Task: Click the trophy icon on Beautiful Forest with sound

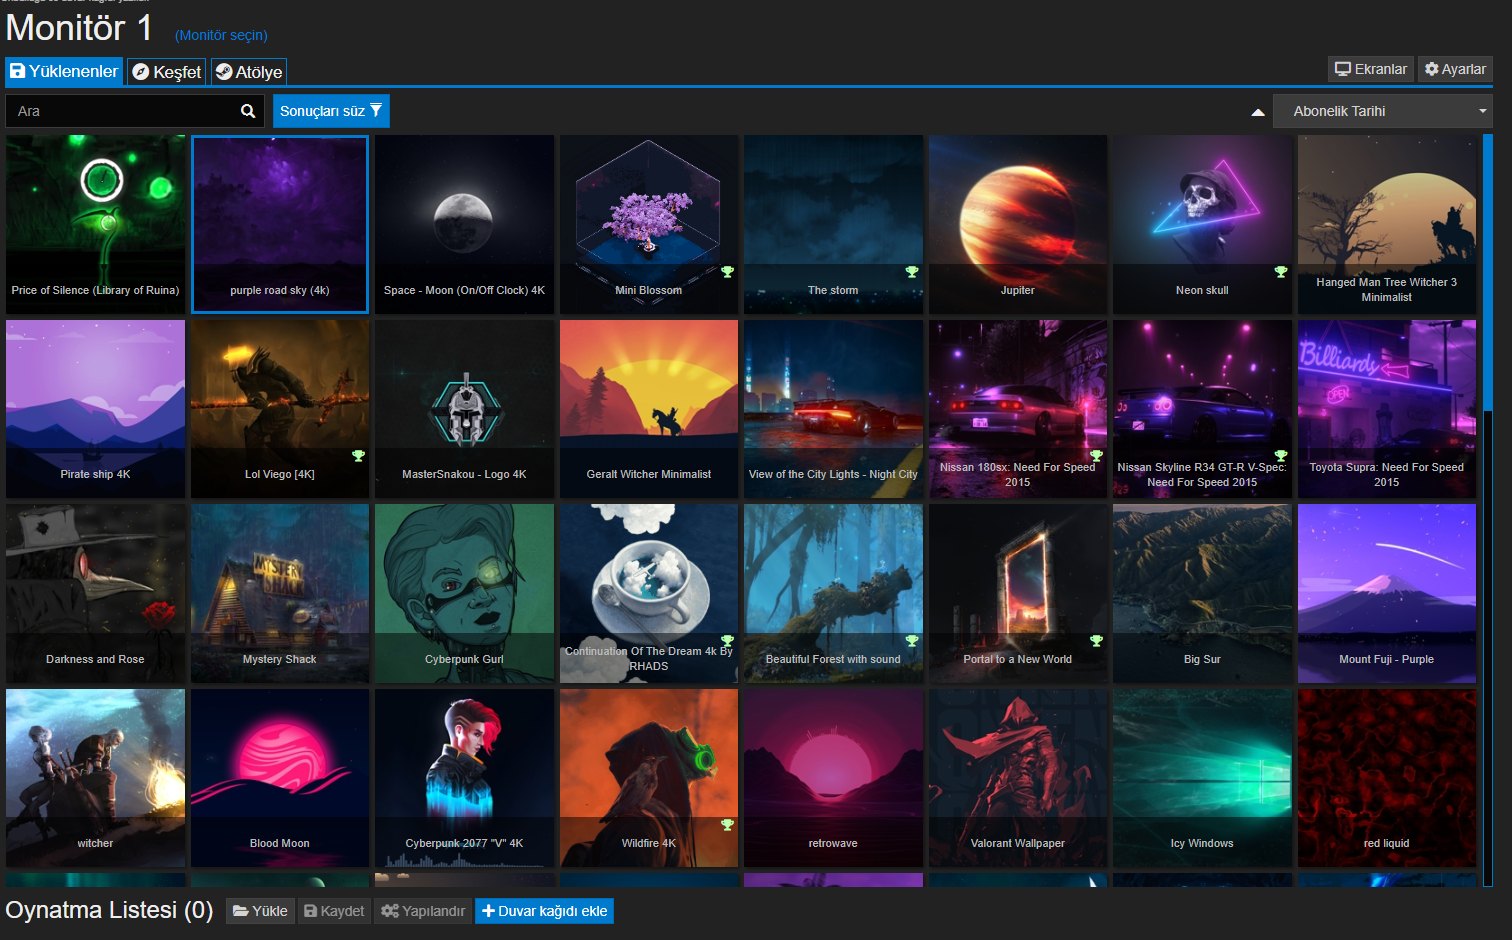Action: coord(912,641)
